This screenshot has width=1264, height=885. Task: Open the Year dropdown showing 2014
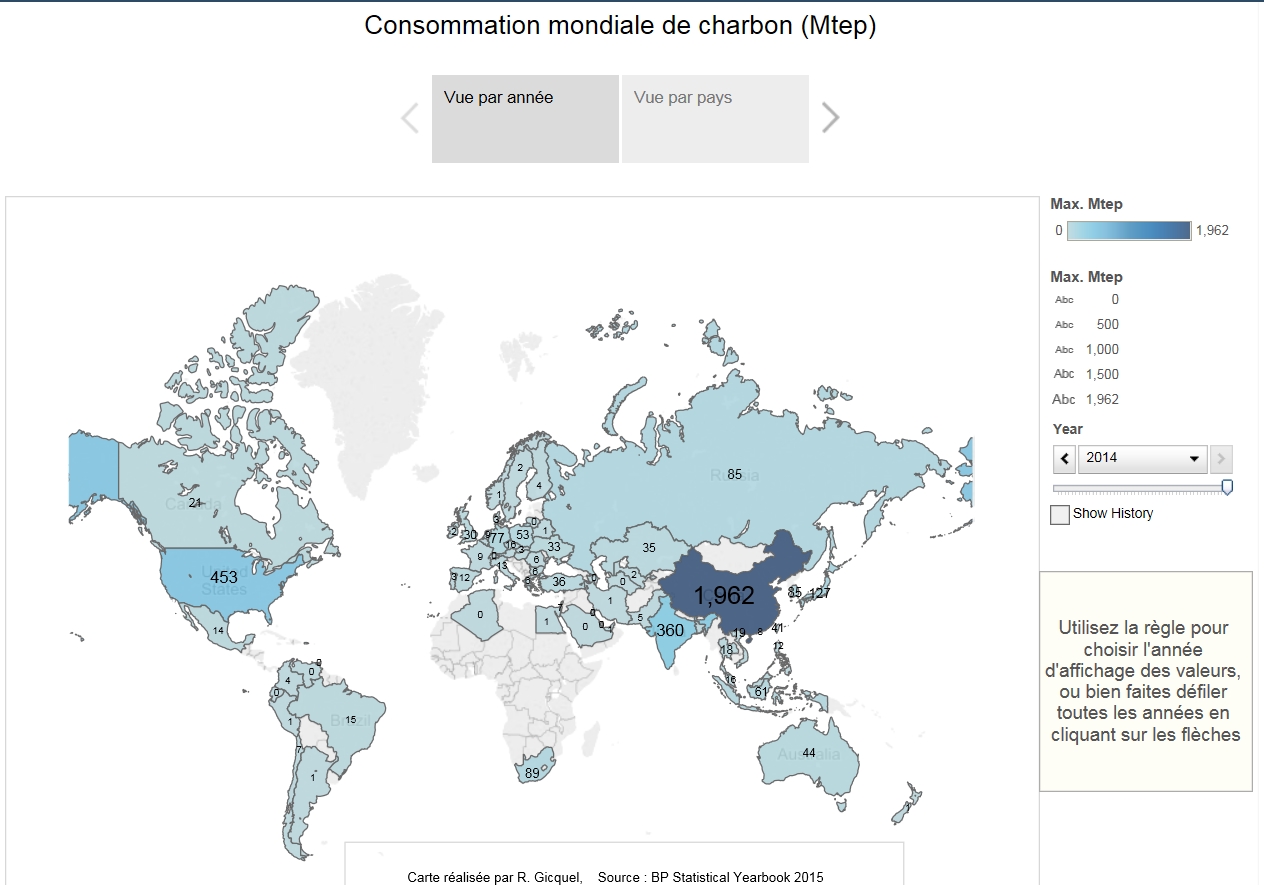[1143, 459]
